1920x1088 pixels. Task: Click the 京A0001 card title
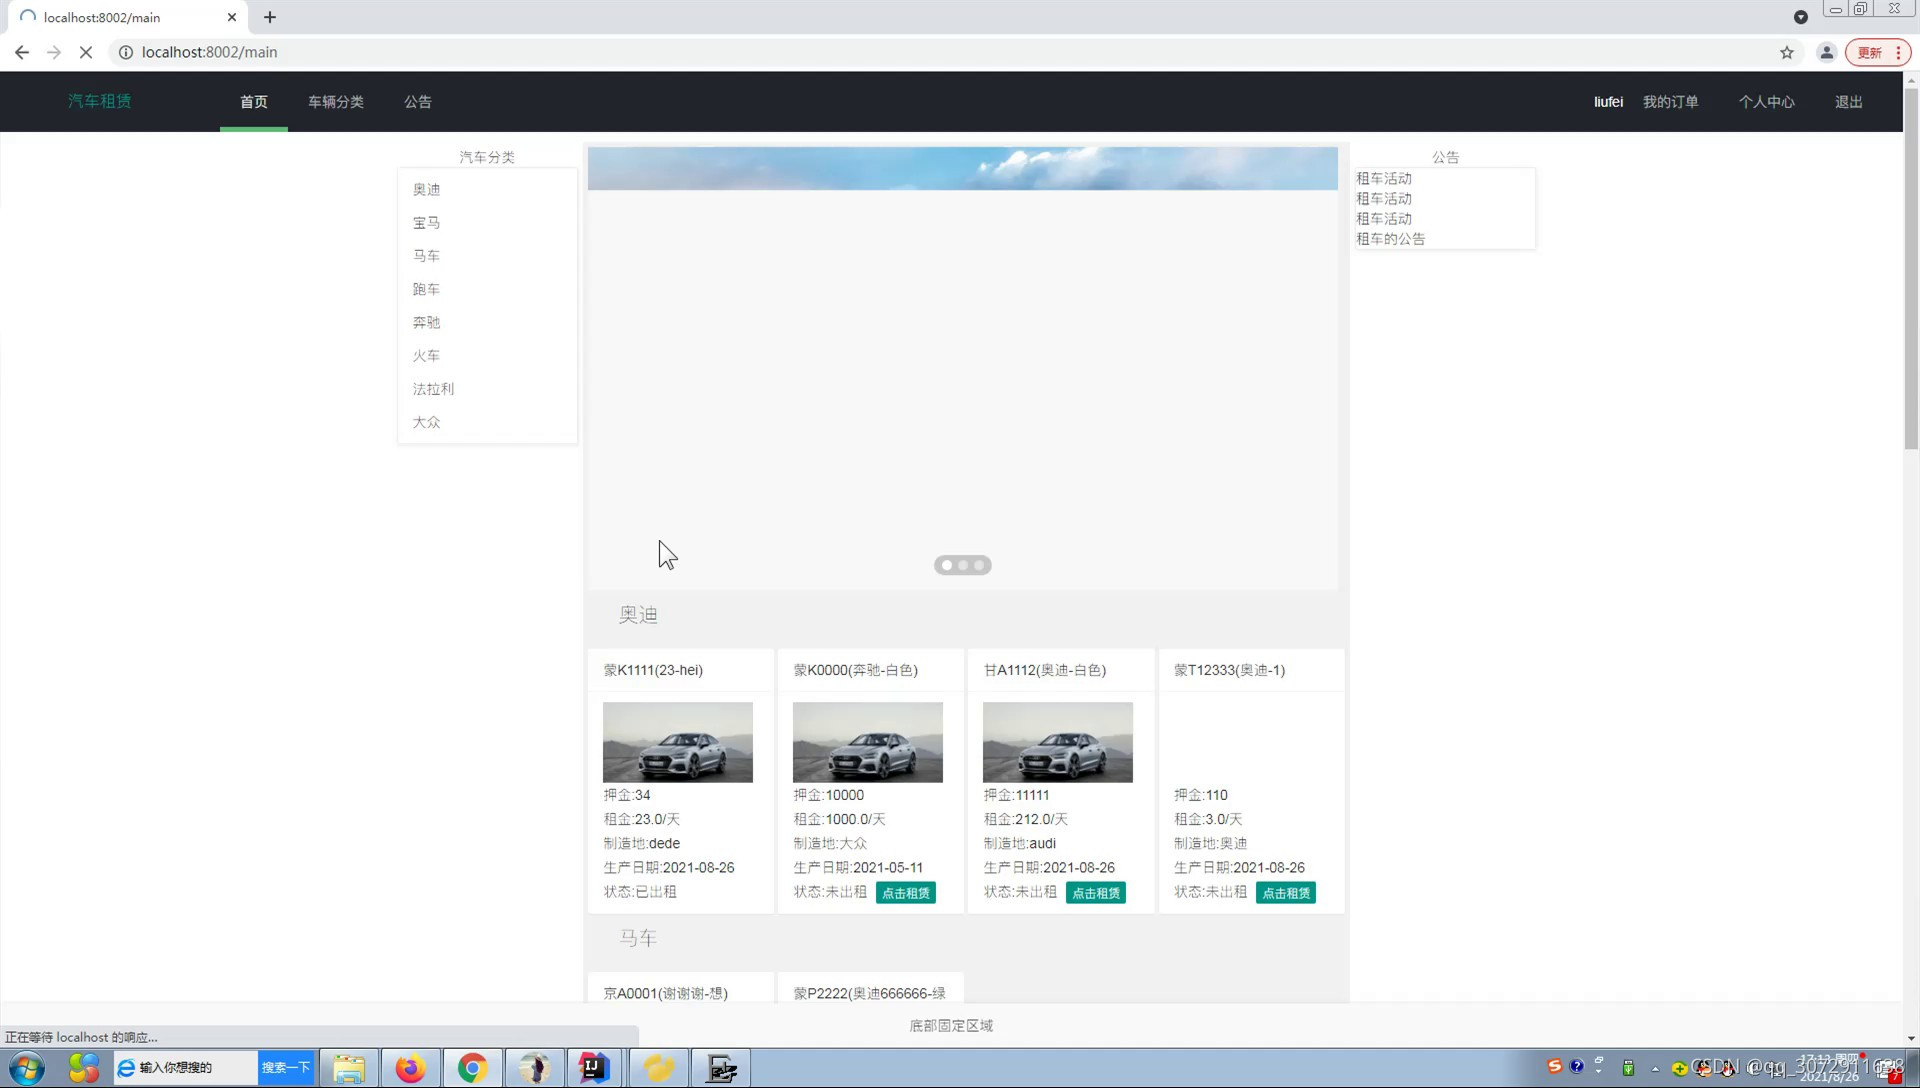[x=665, y=993]
